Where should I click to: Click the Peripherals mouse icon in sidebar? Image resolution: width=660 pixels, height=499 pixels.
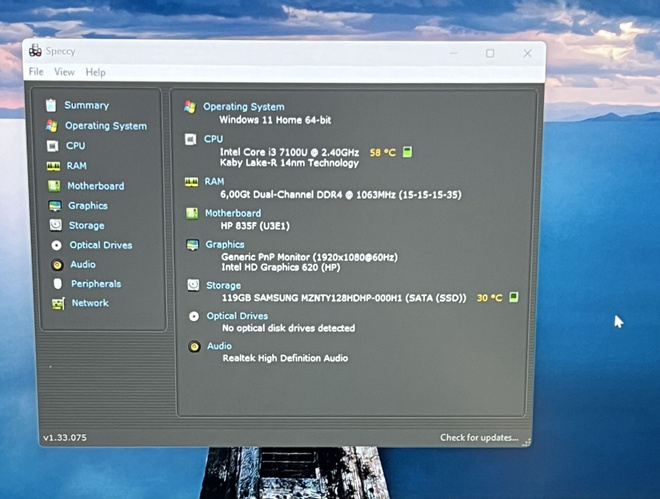tap(58, 284)
